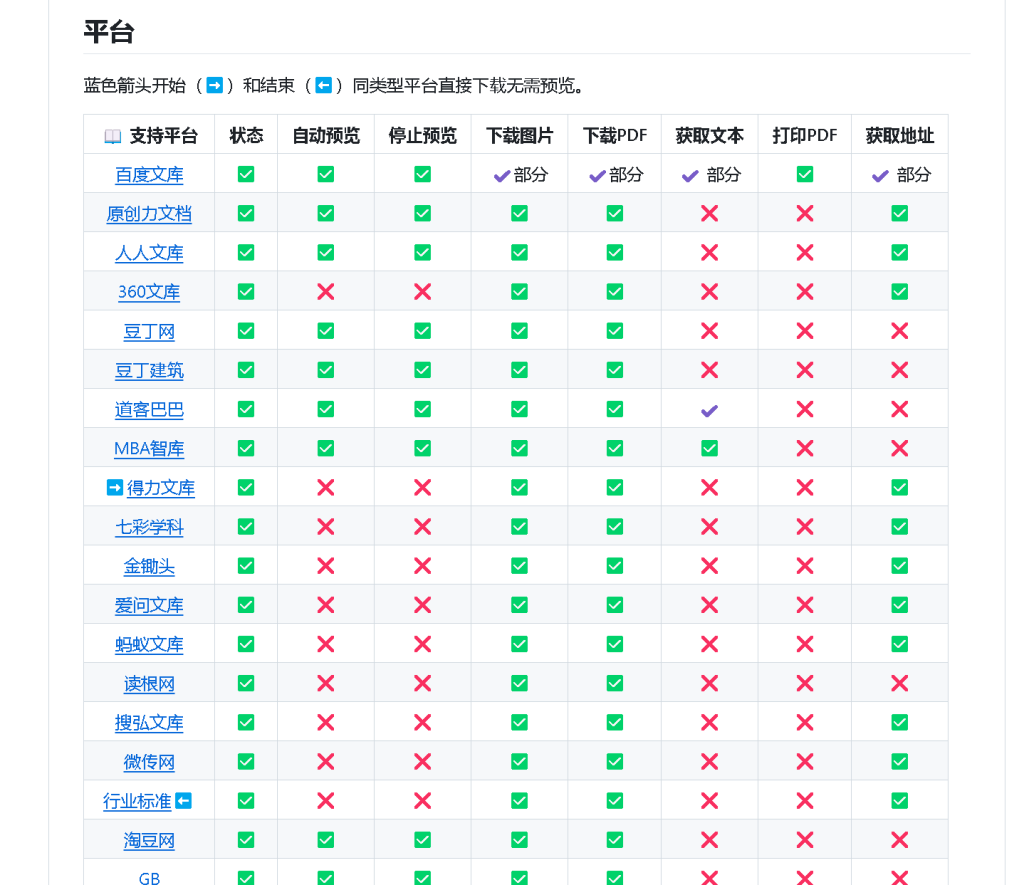Viewport: 1024px width, 885px height.
Task: Click the 平台 section heading
Action: [109, 31]
